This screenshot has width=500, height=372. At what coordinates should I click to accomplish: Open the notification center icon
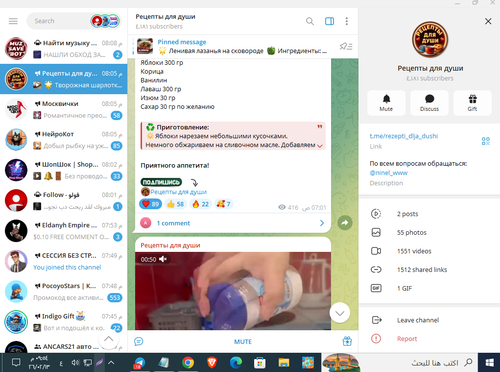pos(16,363)
